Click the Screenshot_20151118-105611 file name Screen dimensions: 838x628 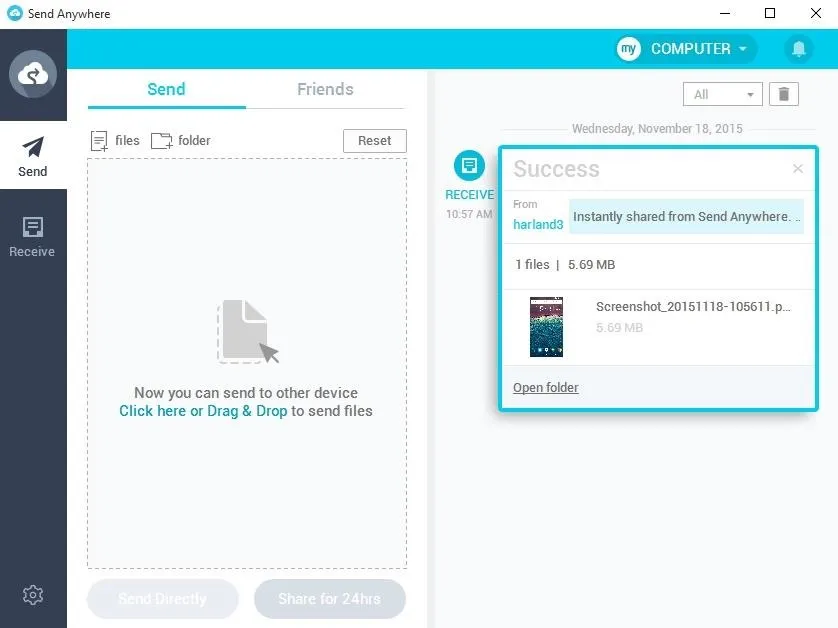tap(693, 307)
